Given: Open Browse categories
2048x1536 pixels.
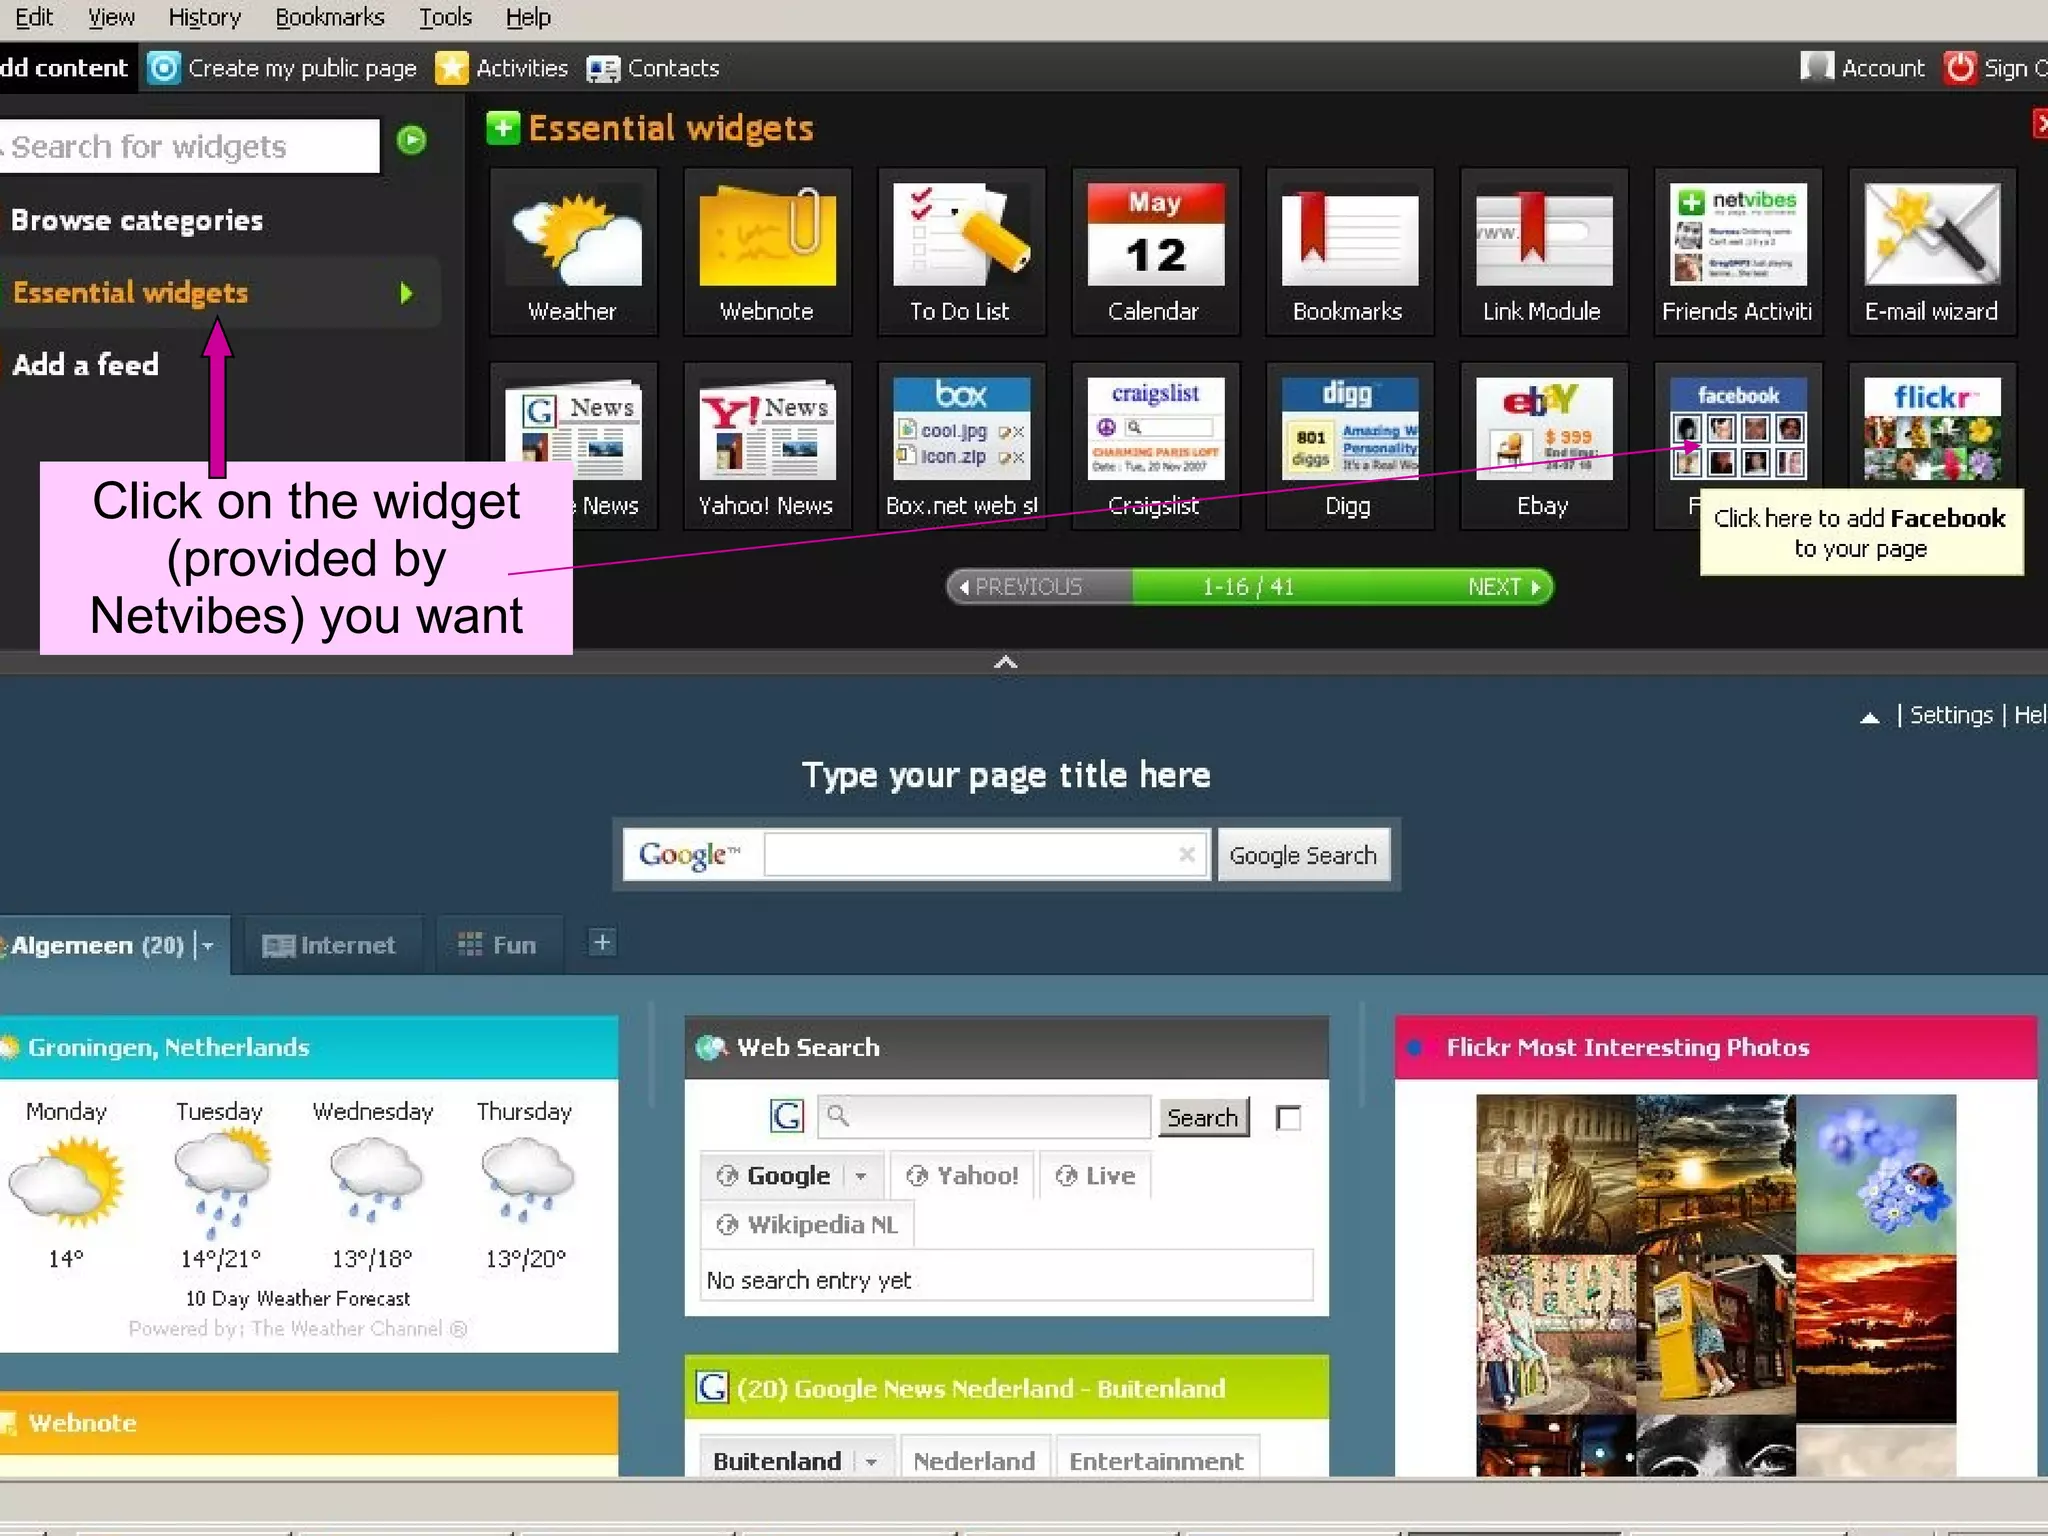Looking at the screenshot, I should (137, 221).
